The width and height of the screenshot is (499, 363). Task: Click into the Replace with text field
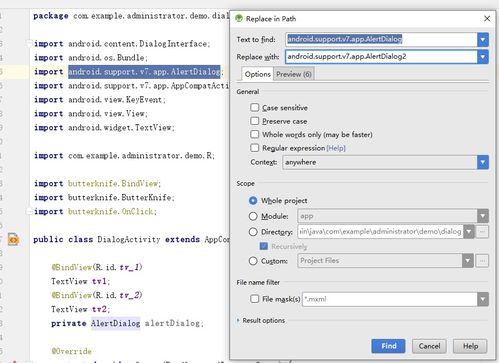point(381,57)
